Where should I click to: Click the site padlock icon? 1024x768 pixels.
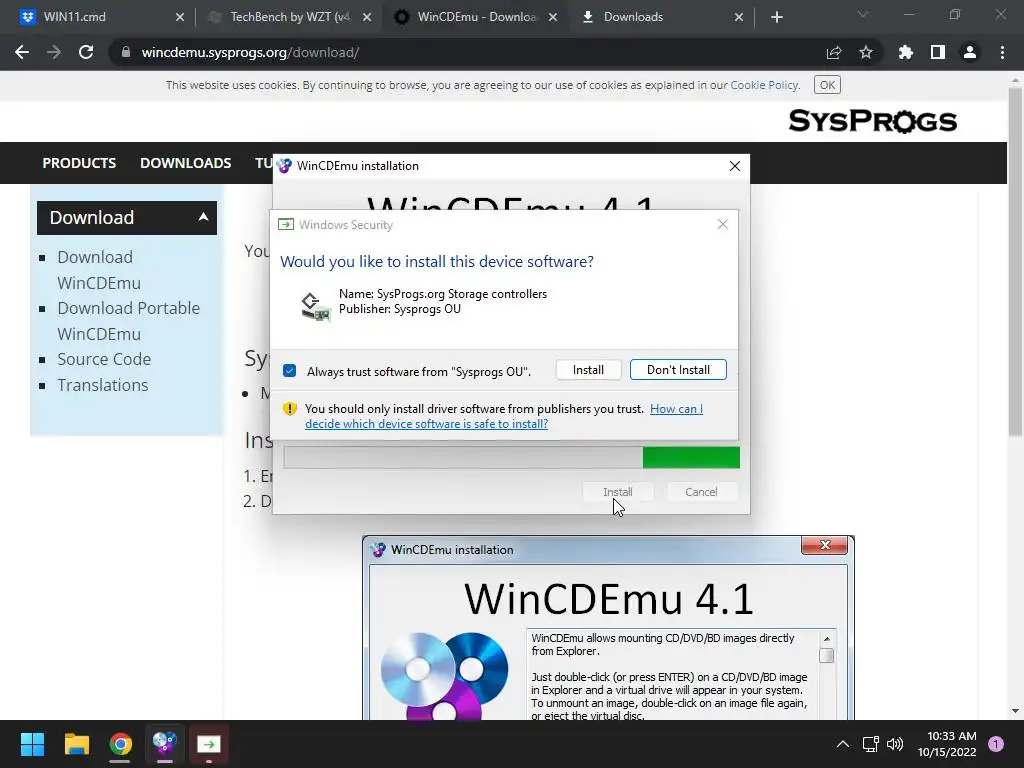click(x=126, y=52)
